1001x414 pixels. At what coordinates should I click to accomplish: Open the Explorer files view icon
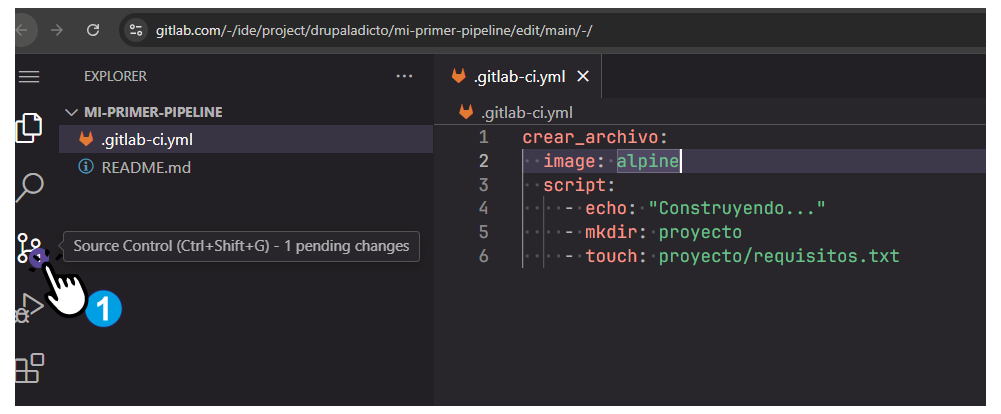(30, 127)
